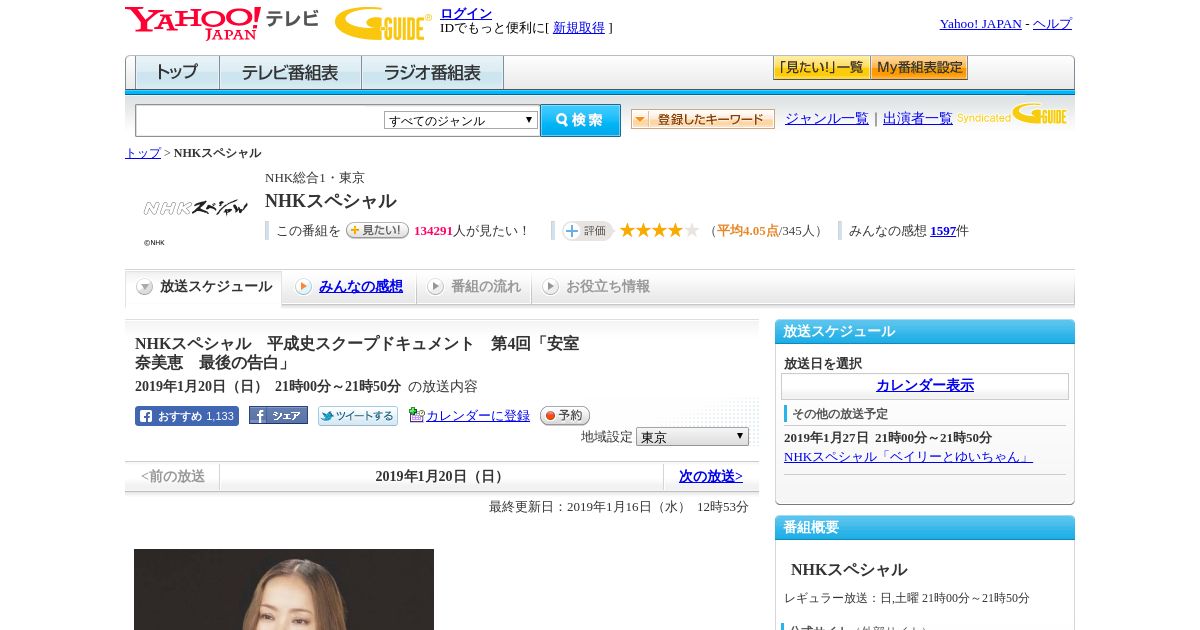Open カレンダー表示 in schedule panel
The height and width of the screenshot is (630, 1200).
925,386
